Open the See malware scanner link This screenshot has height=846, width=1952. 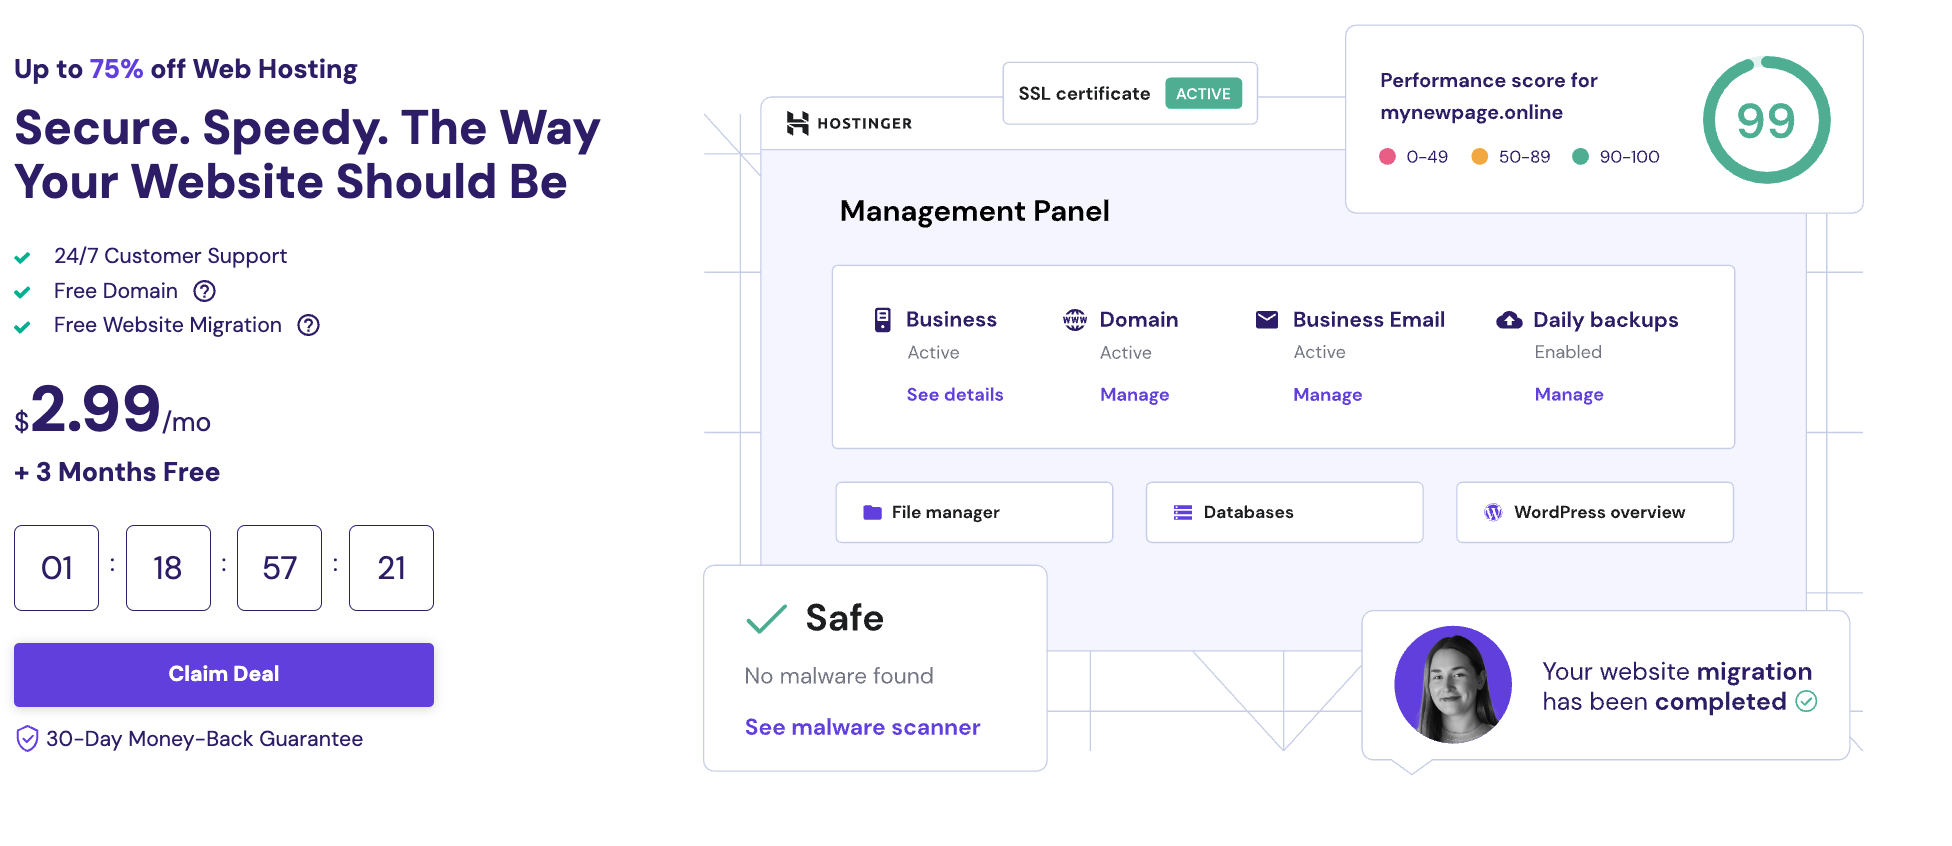(862, 727)
